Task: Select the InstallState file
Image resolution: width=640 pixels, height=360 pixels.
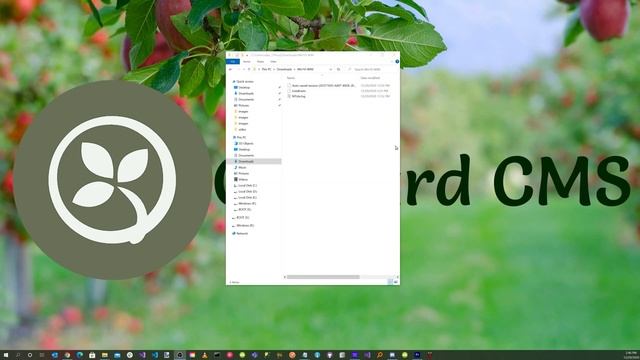Action: coord(299,91)
